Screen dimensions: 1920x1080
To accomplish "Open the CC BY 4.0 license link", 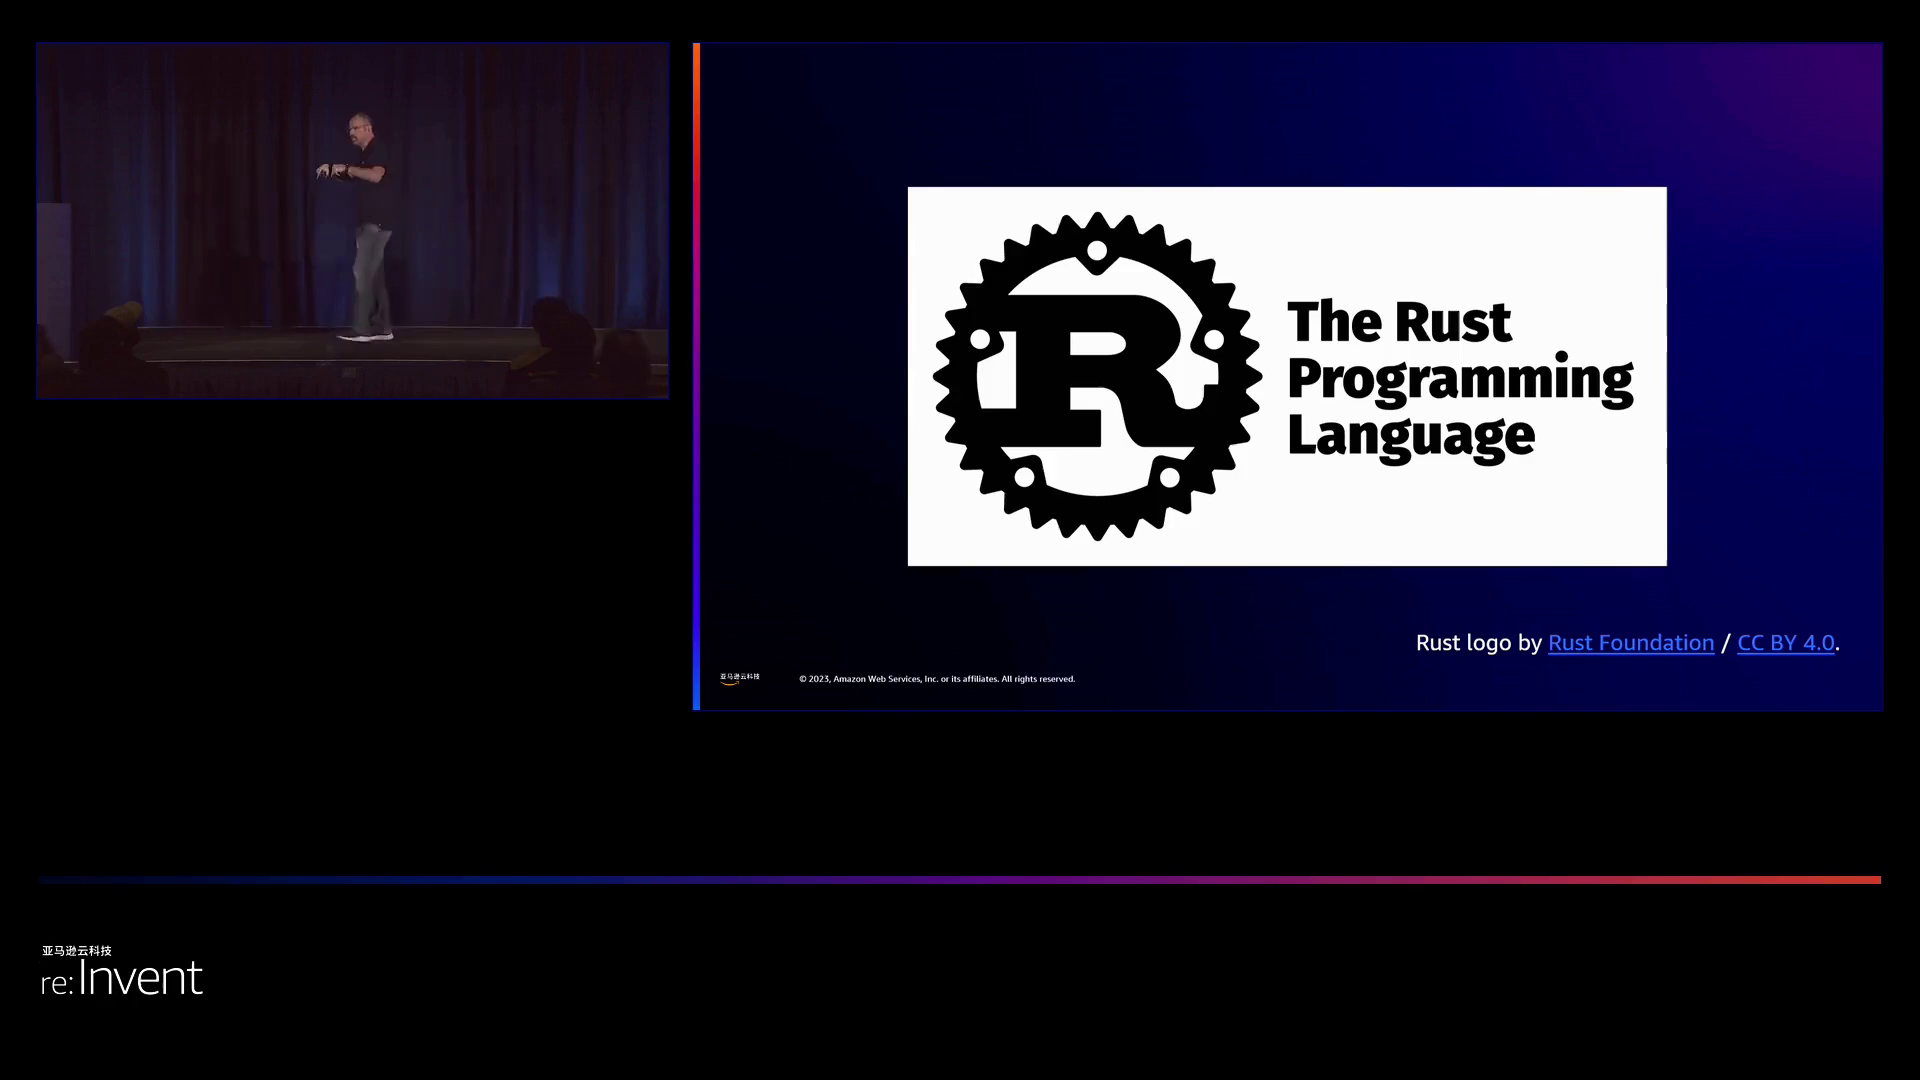I will [1786, 643].
